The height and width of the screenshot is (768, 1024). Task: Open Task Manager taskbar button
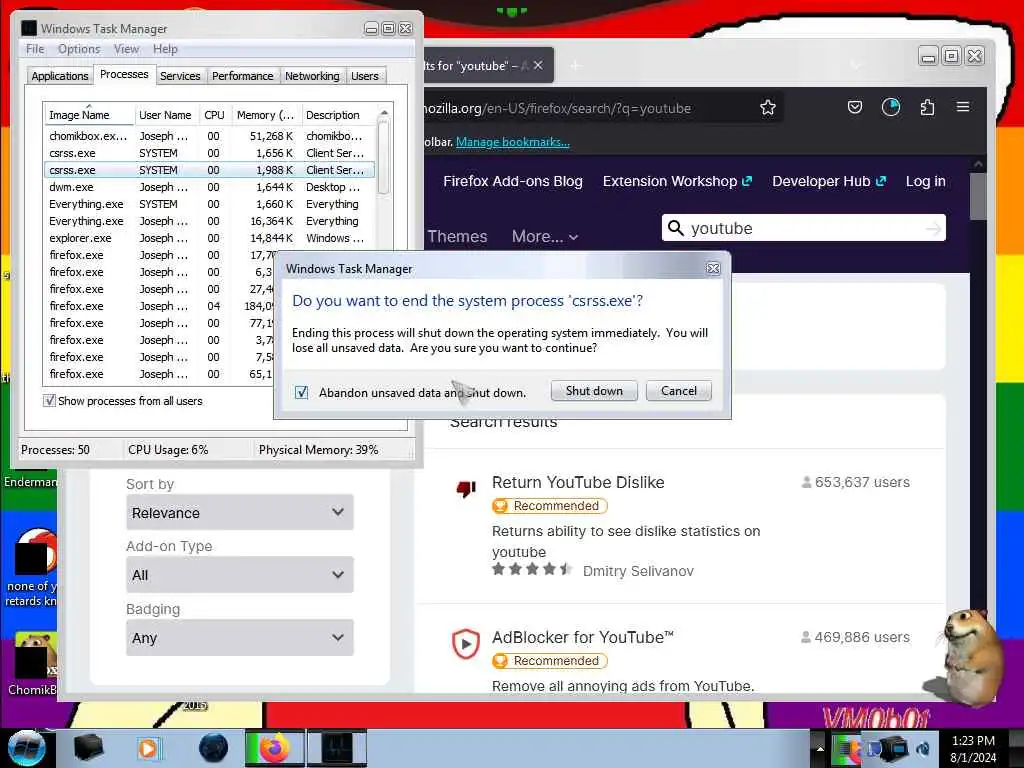(x=337, y=748)
